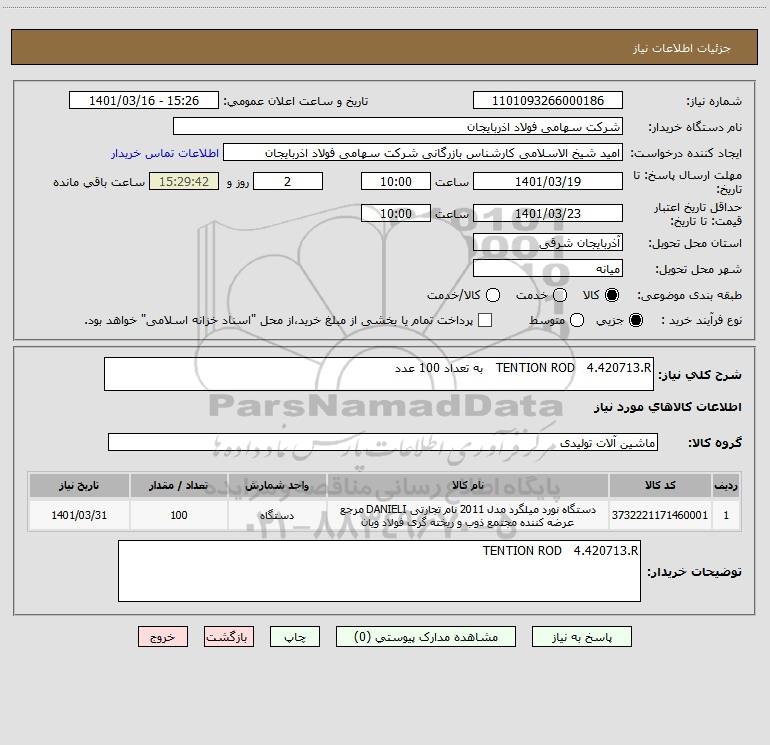The height and width of the screenshot is (745, 770).
Task: Click the remaining time 15:29:42 field
Action: point(184,181)
